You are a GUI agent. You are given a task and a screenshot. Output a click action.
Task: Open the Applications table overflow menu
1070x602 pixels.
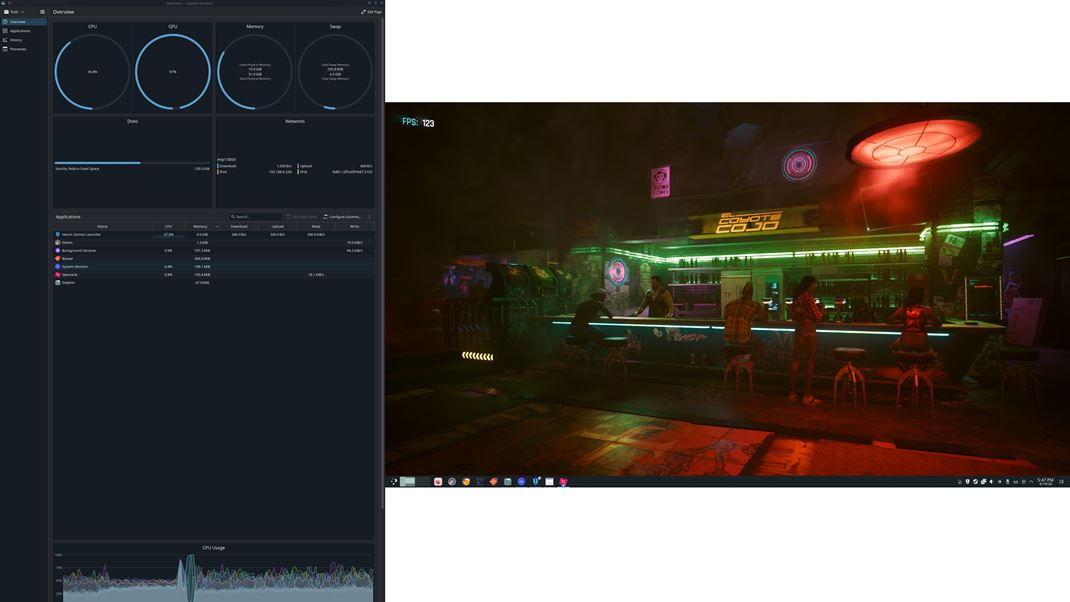(x=370, y=216)
